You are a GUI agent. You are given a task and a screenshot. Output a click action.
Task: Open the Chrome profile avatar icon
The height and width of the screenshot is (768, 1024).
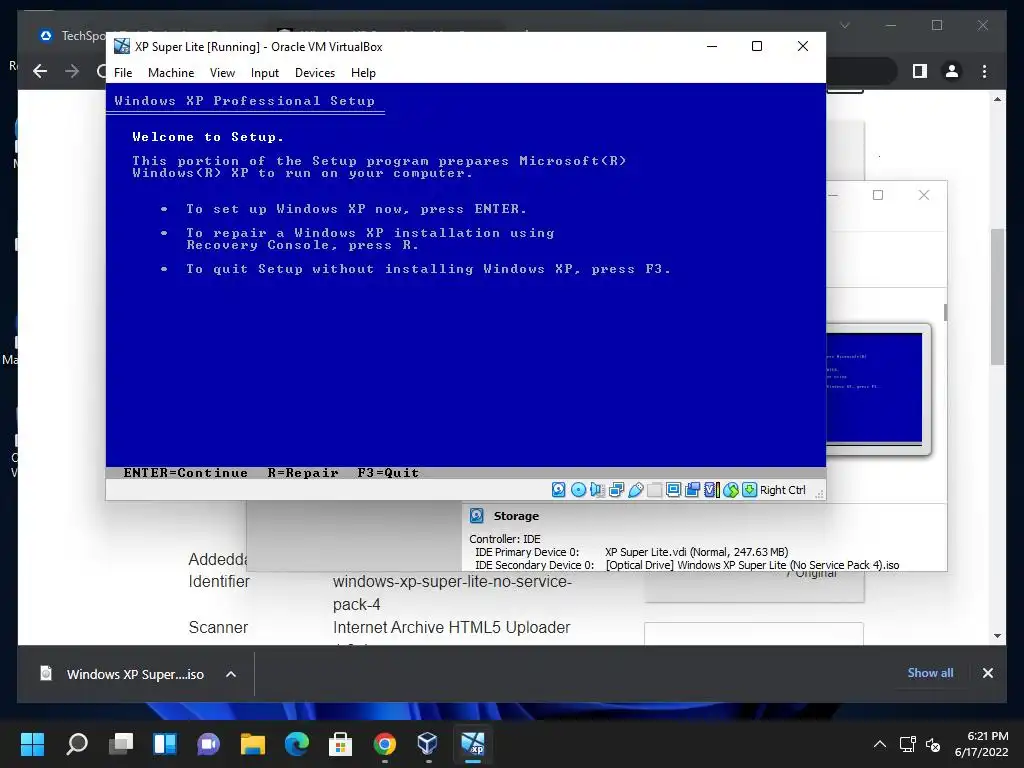click(952, 71)
